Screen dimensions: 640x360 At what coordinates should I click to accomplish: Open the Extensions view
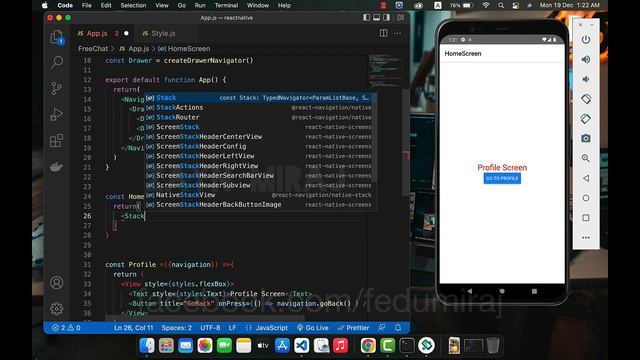point(56,141)
